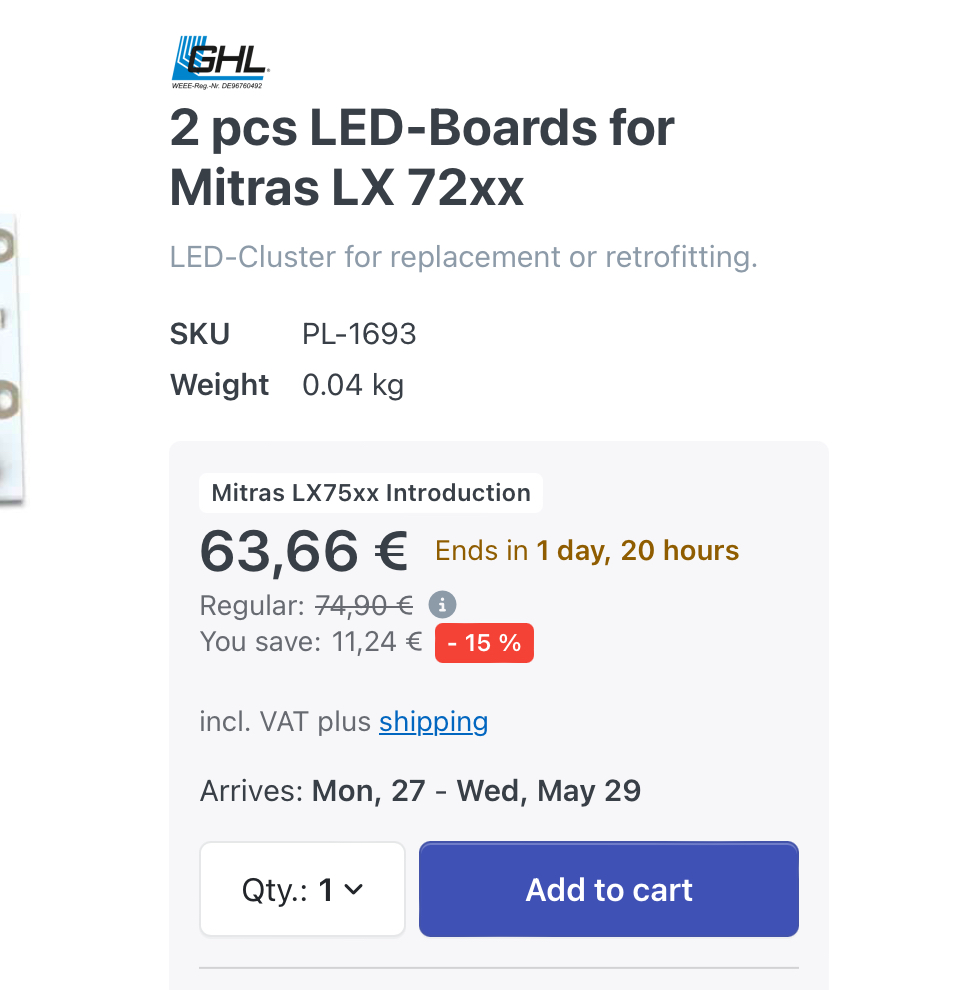Click the red -15 % discount badge

484,643
